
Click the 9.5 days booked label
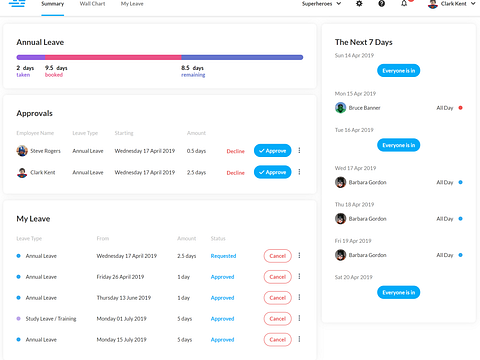(56, 71)
